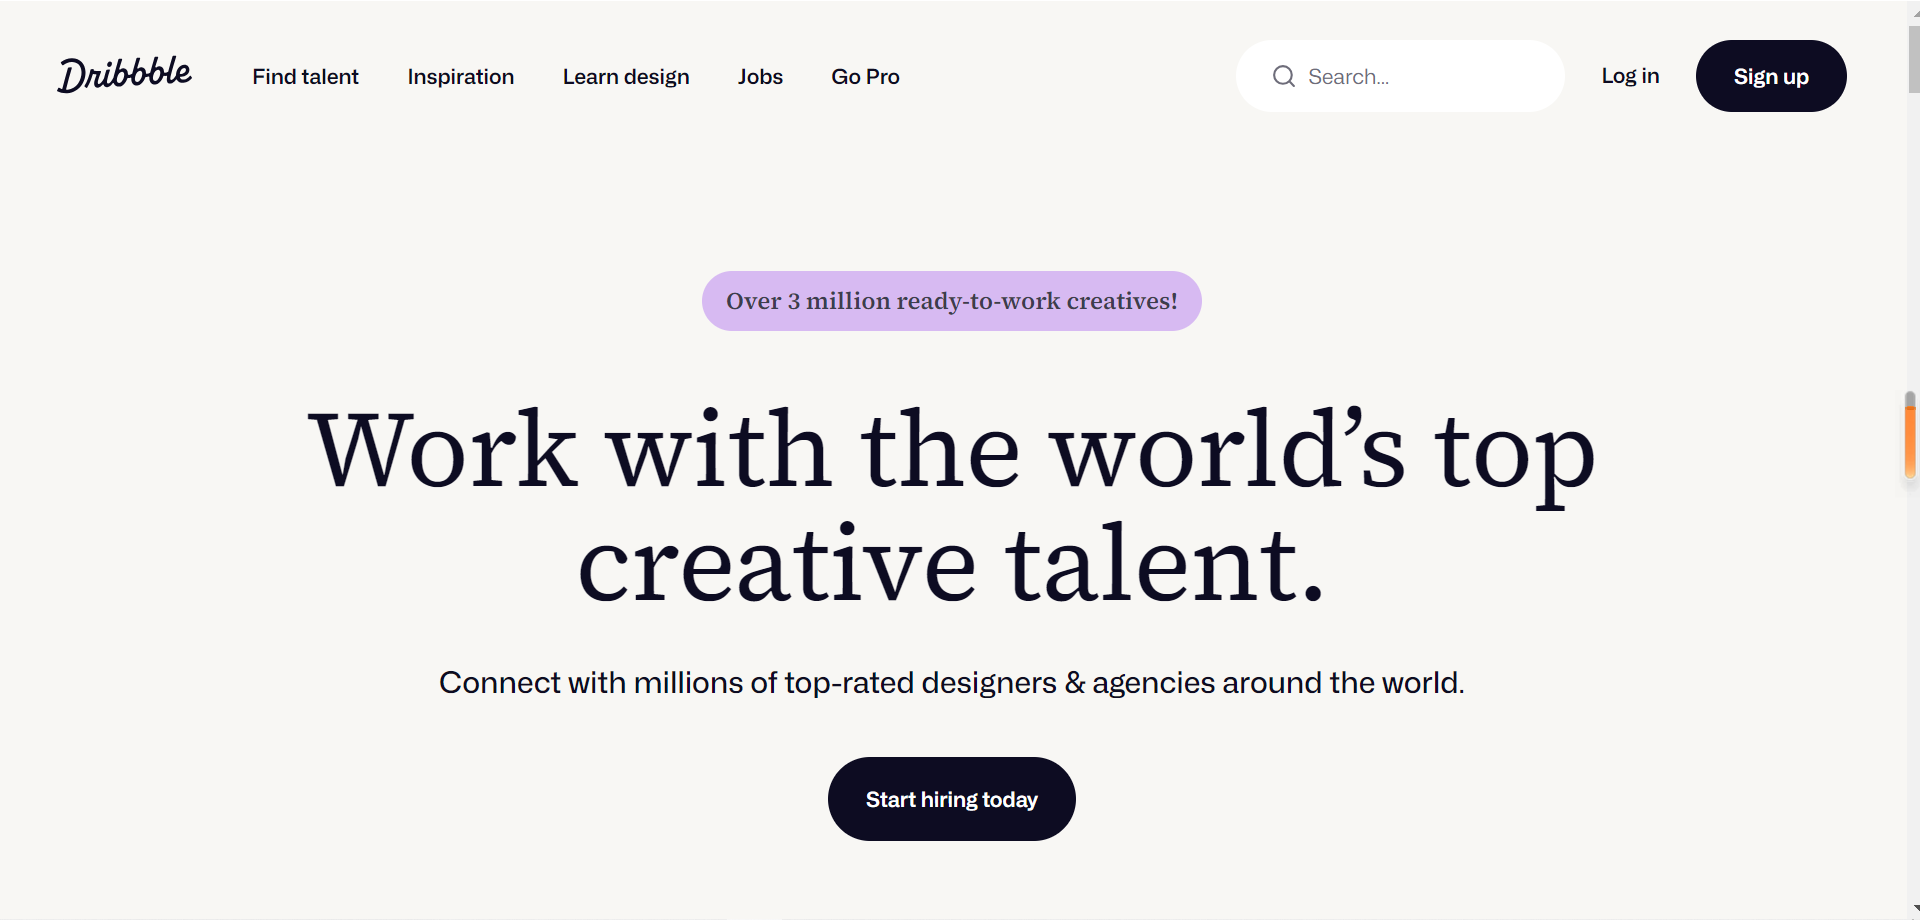Click the scrollbar up arrow

tap(1914, 10)
